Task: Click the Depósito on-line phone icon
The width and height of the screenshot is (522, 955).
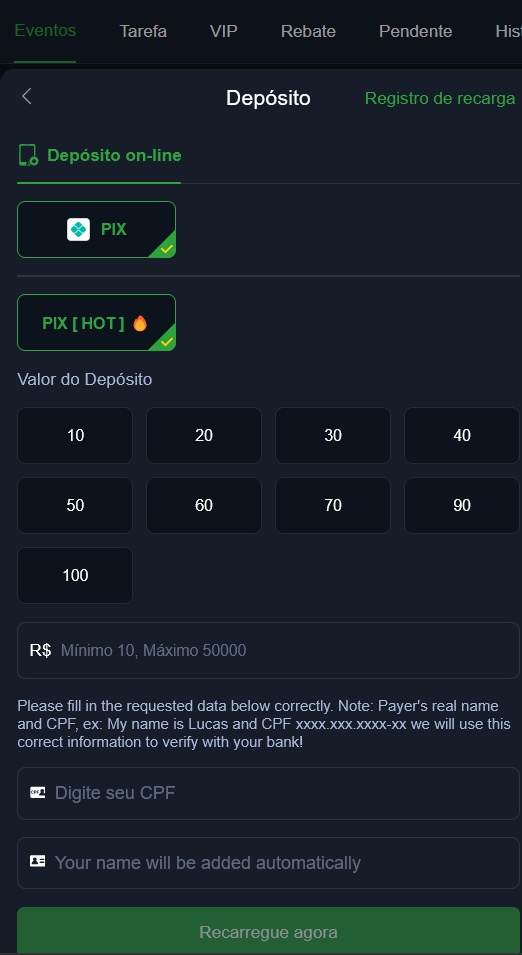Action: tap(28, 155)
